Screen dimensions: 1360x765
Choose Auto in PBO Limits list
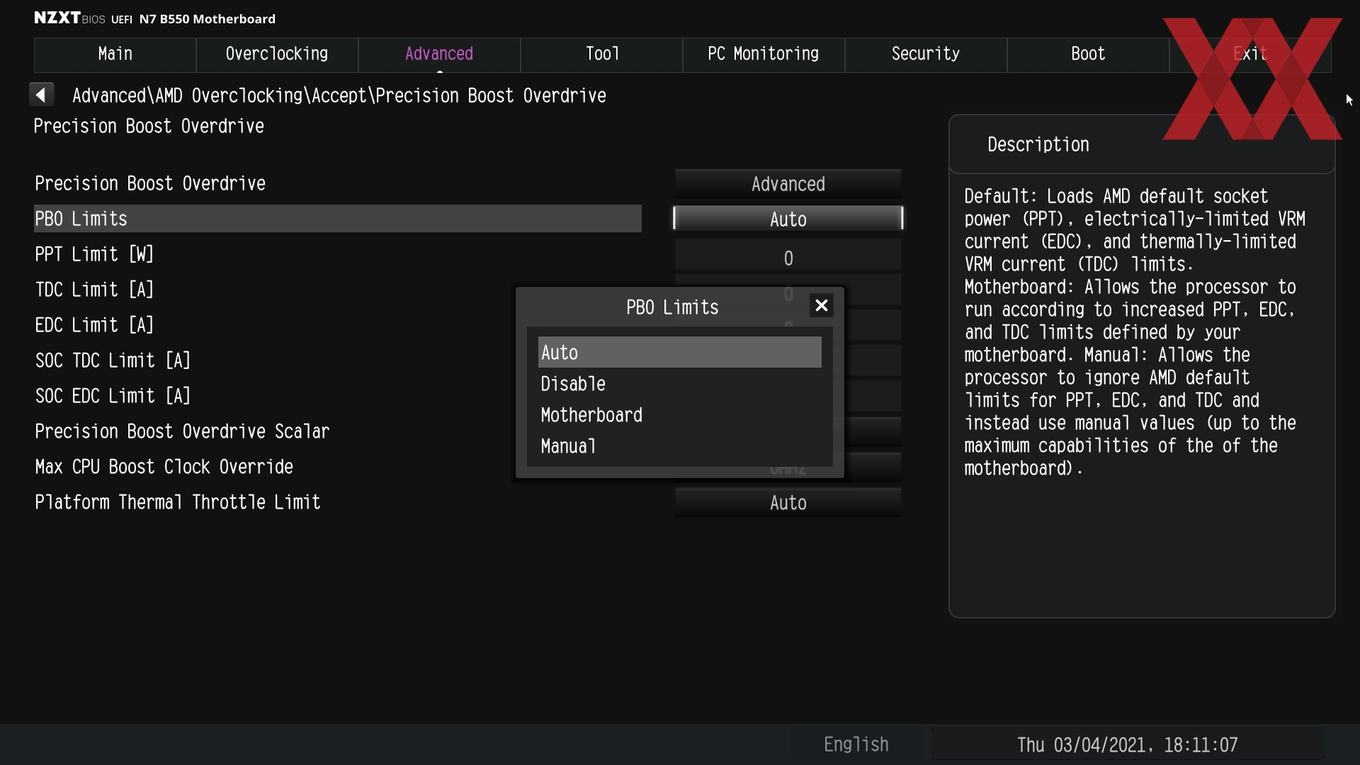tap(679, 352)
